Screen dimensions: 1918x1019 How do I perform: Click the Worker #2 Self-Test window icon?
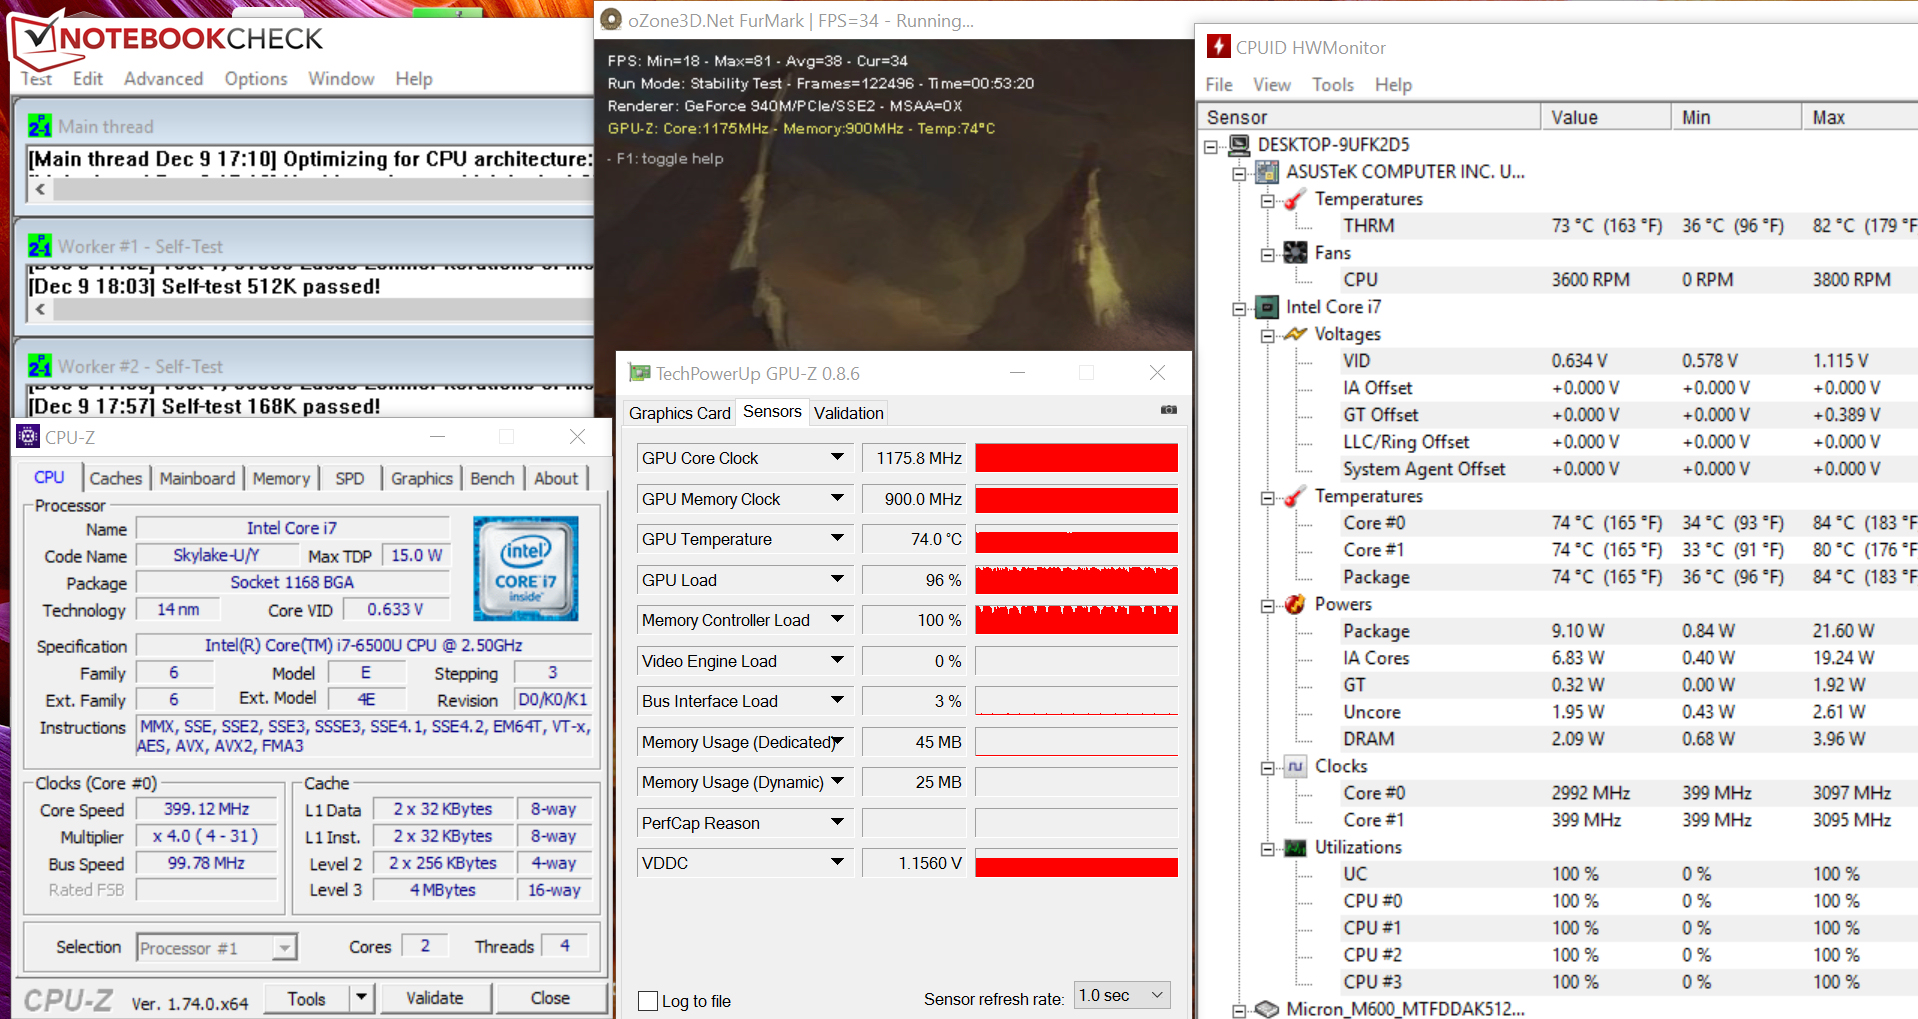pyautogui.click(x=40, y=366)
